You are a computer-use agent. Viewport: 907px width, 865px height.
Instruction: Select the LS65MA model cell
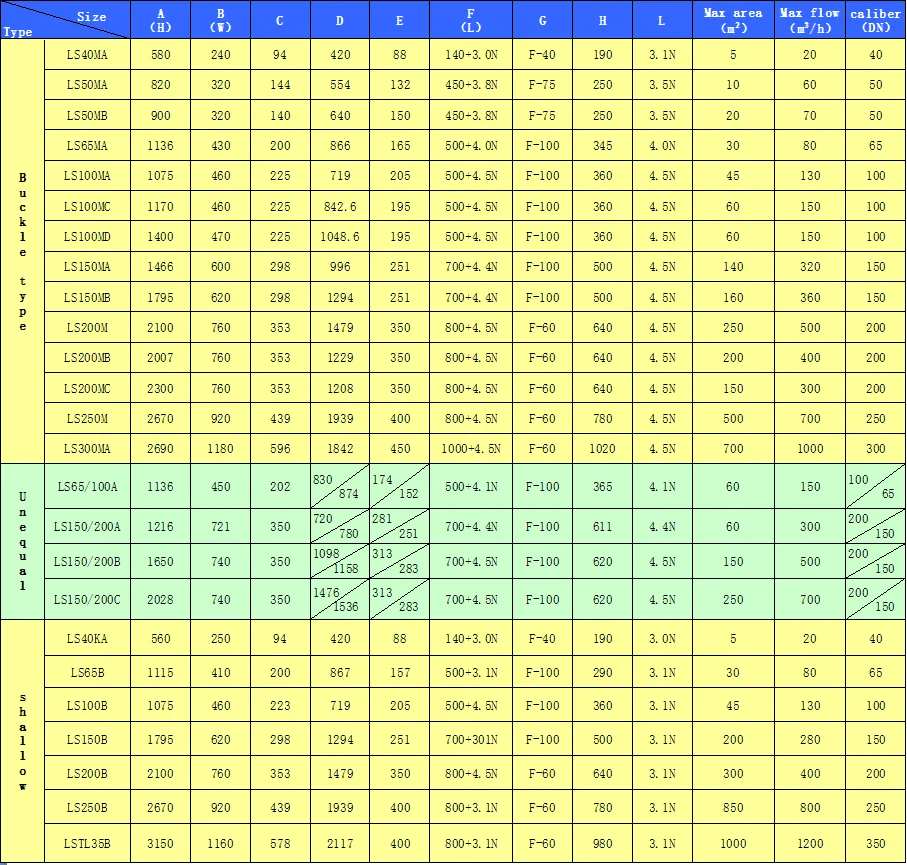[x=87, y=145]
